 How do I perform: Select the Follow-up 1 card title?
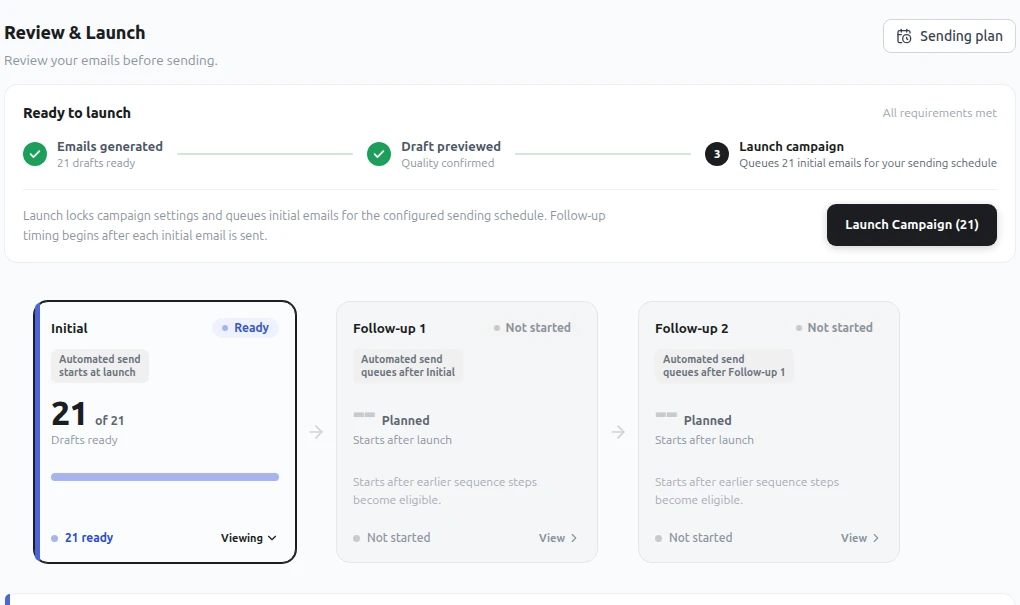389,329
